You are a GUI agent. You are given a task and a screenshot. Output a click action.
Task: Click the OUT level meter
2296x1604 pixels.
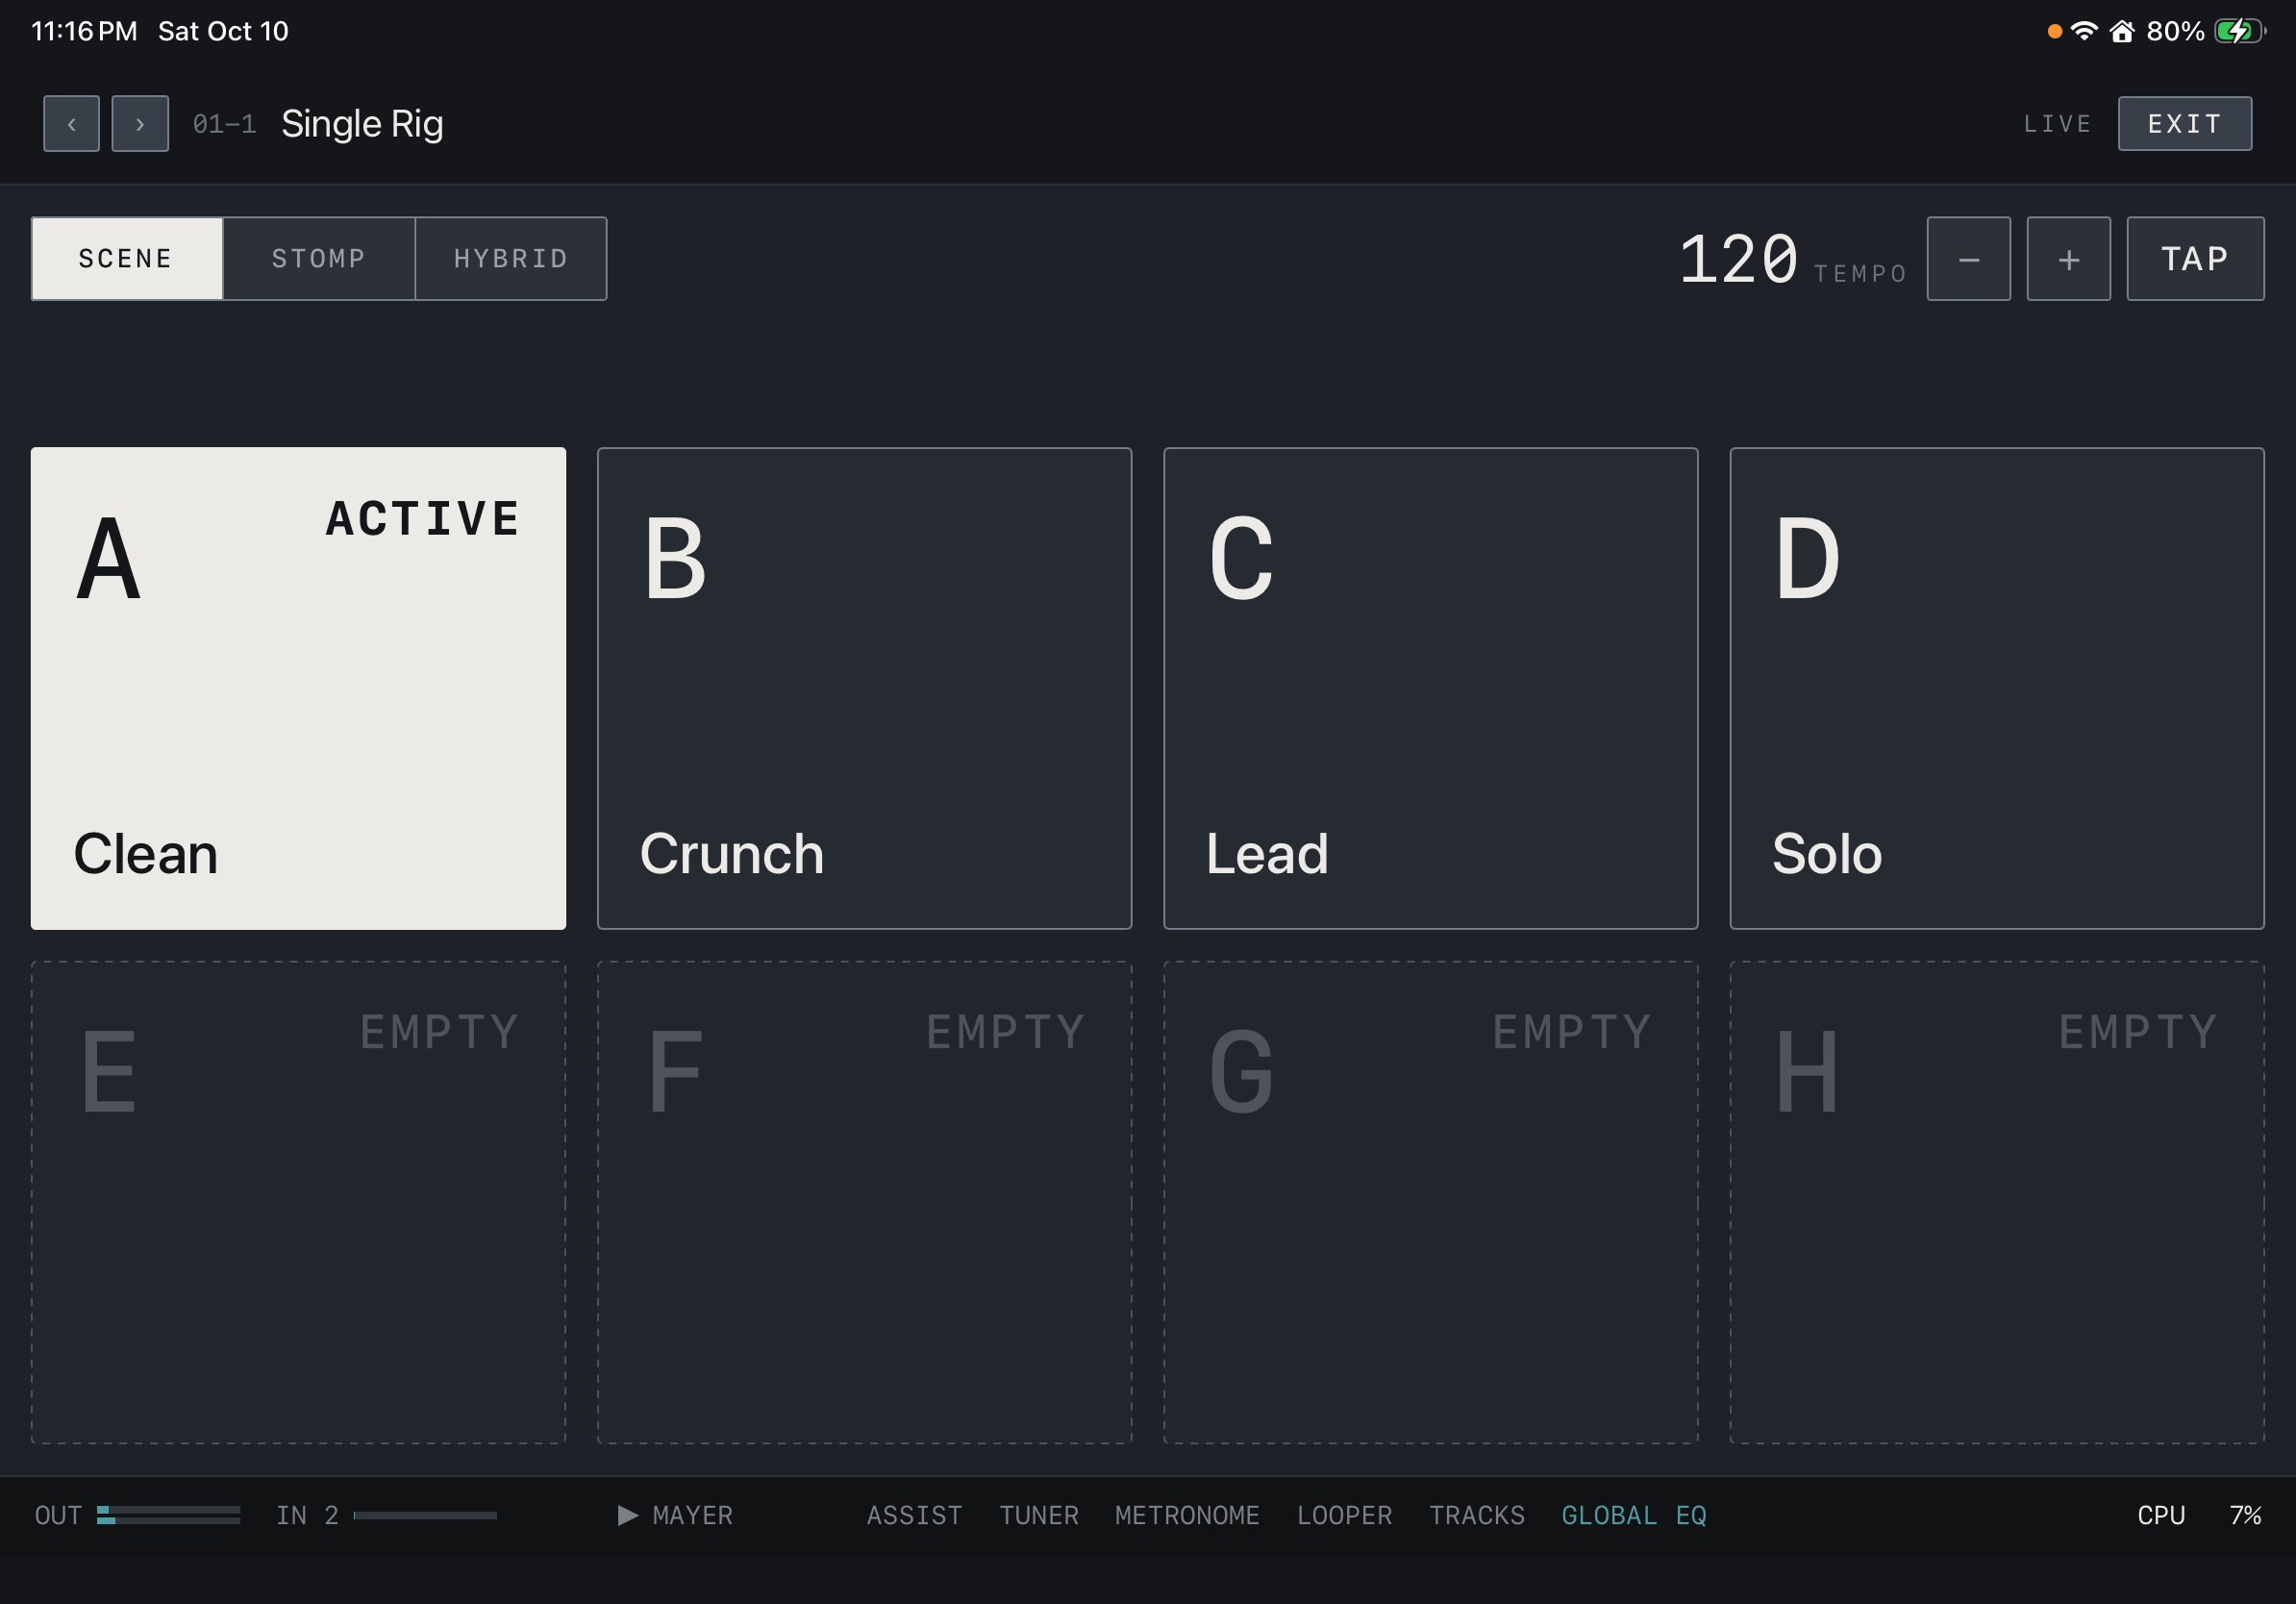pyautogui.click(x=168, y=1515)
